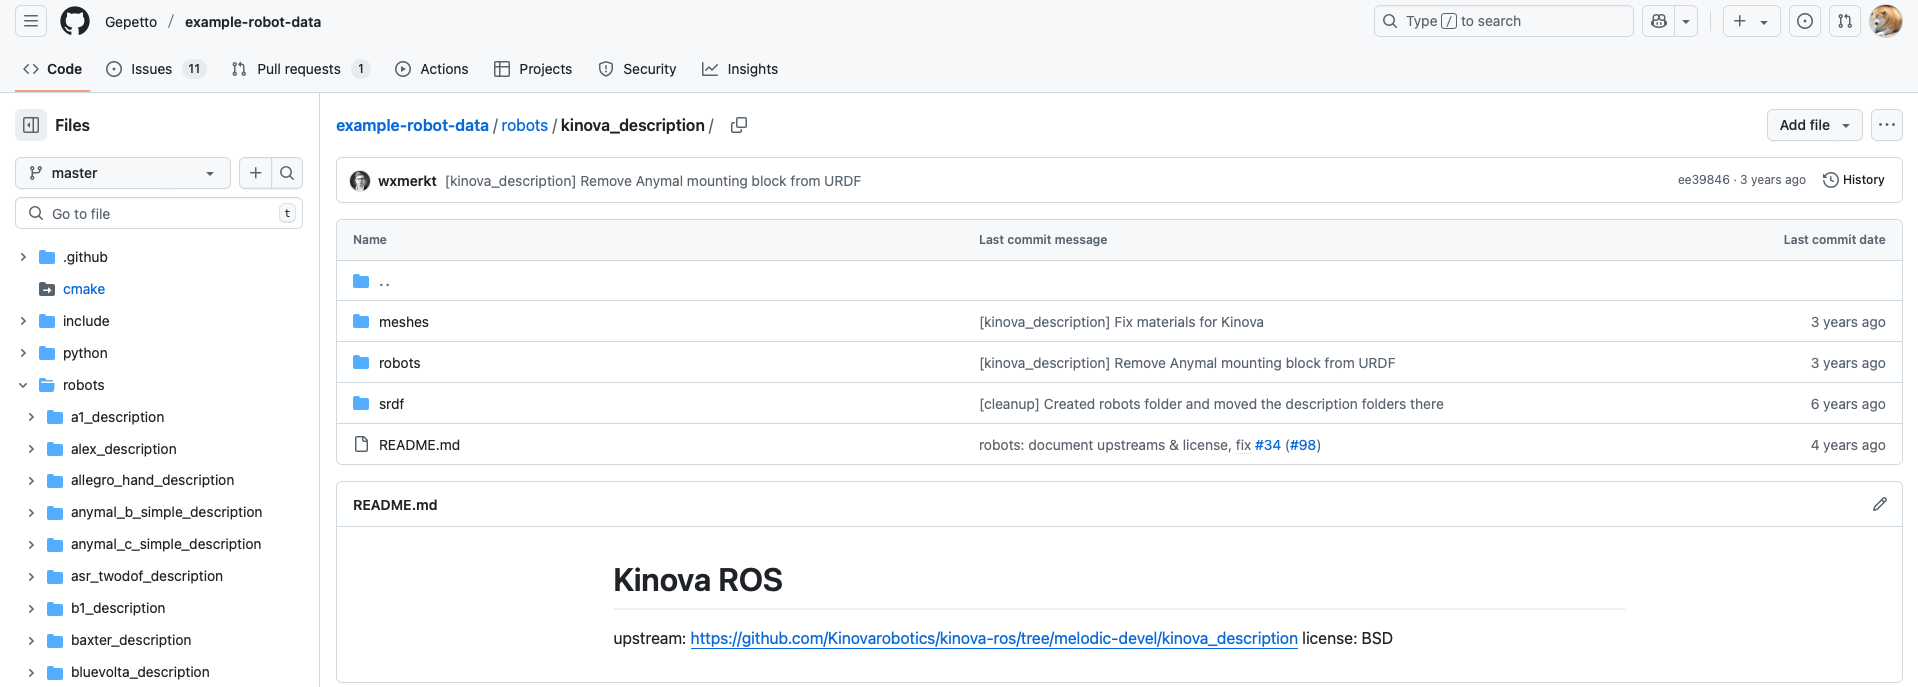Viewport: 1918px width, 687px height.
Task: Open the Issues inbox icon in header
Action: [x=1805, y=21]
